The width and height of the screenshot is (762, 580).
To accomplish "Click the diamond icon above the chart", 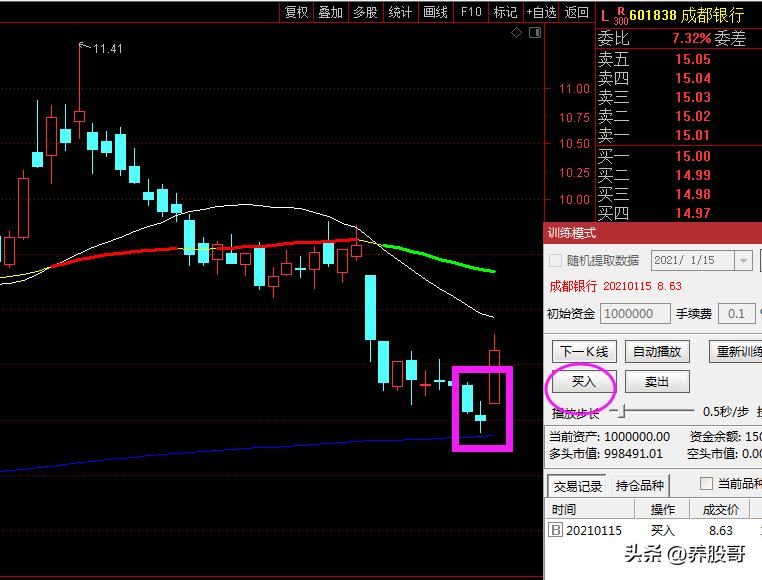I will tap(516, 33).
